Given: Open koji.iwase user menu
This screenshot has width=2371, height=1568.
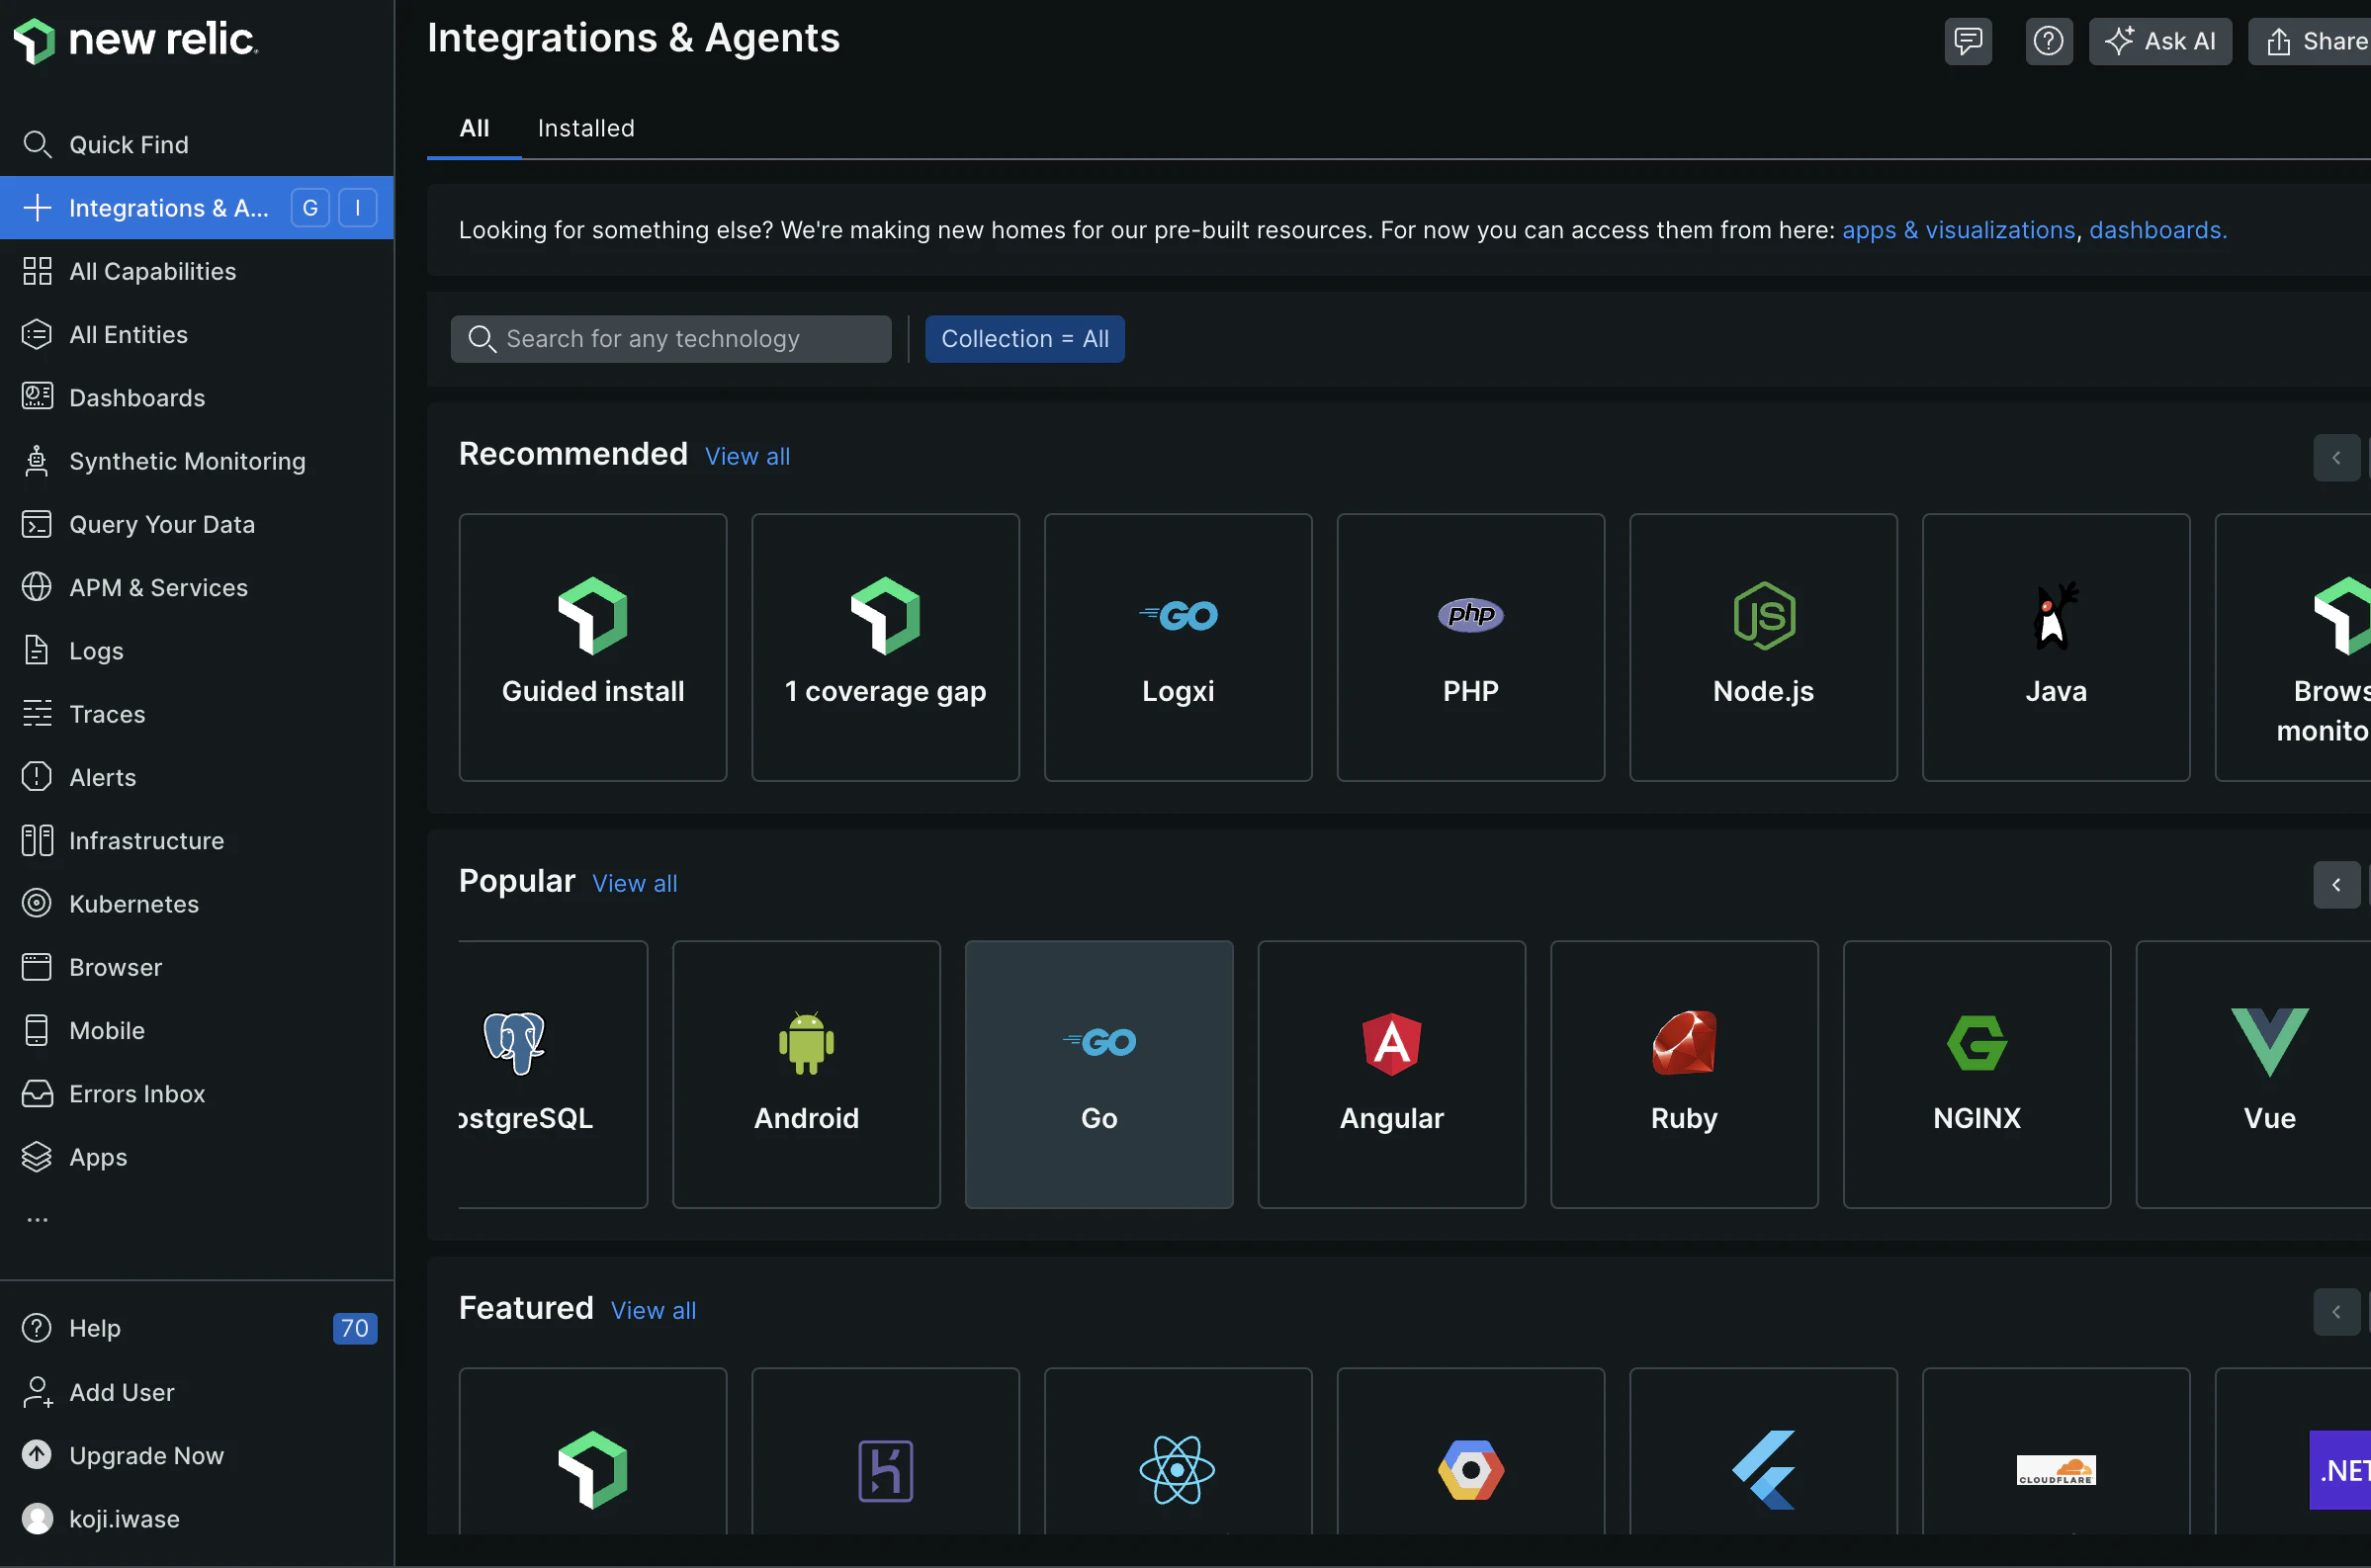Looking at the screenshot, I should point(196,1518).
